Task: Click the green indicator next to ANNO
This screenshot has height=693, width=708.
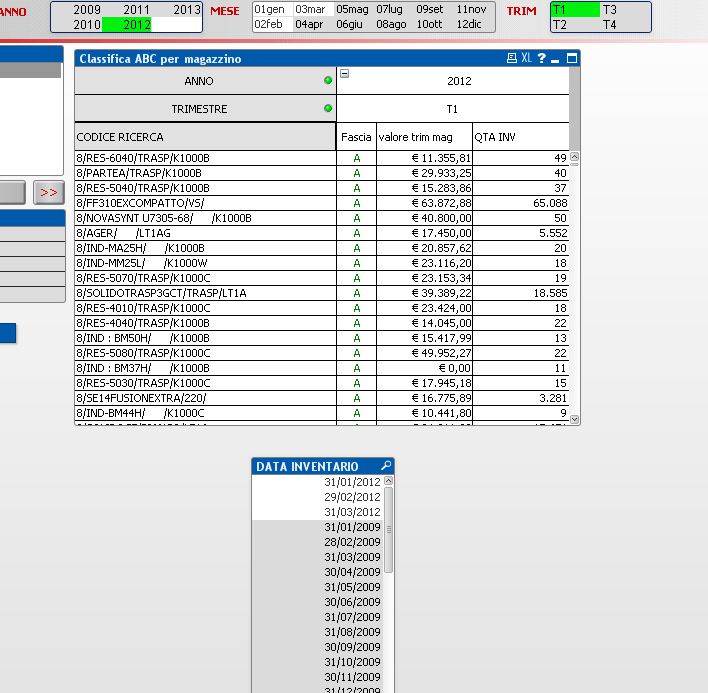Action: point(328,80)
